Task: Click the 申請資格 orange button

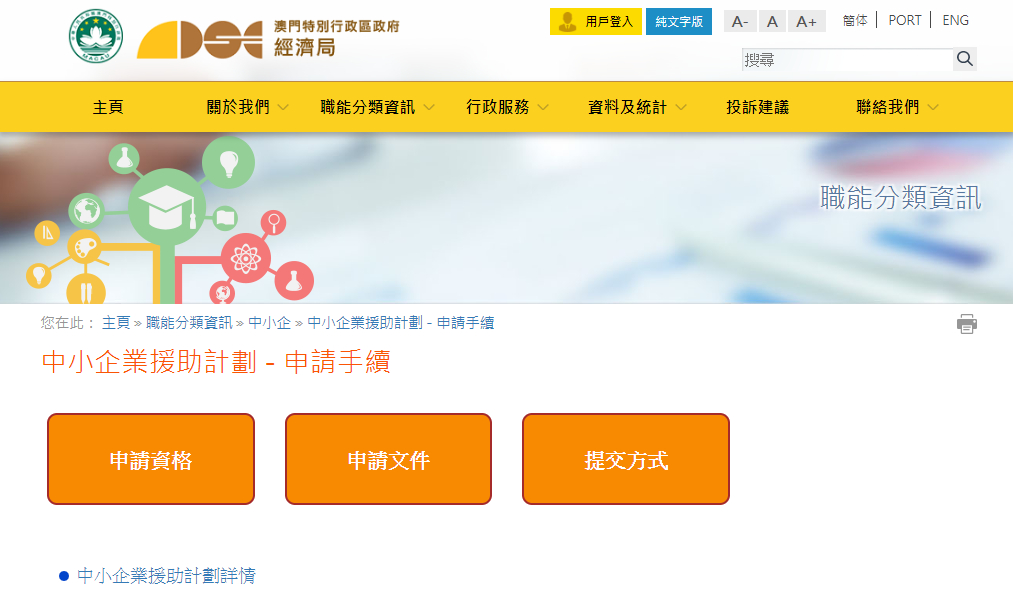Action: pos(151,460)
